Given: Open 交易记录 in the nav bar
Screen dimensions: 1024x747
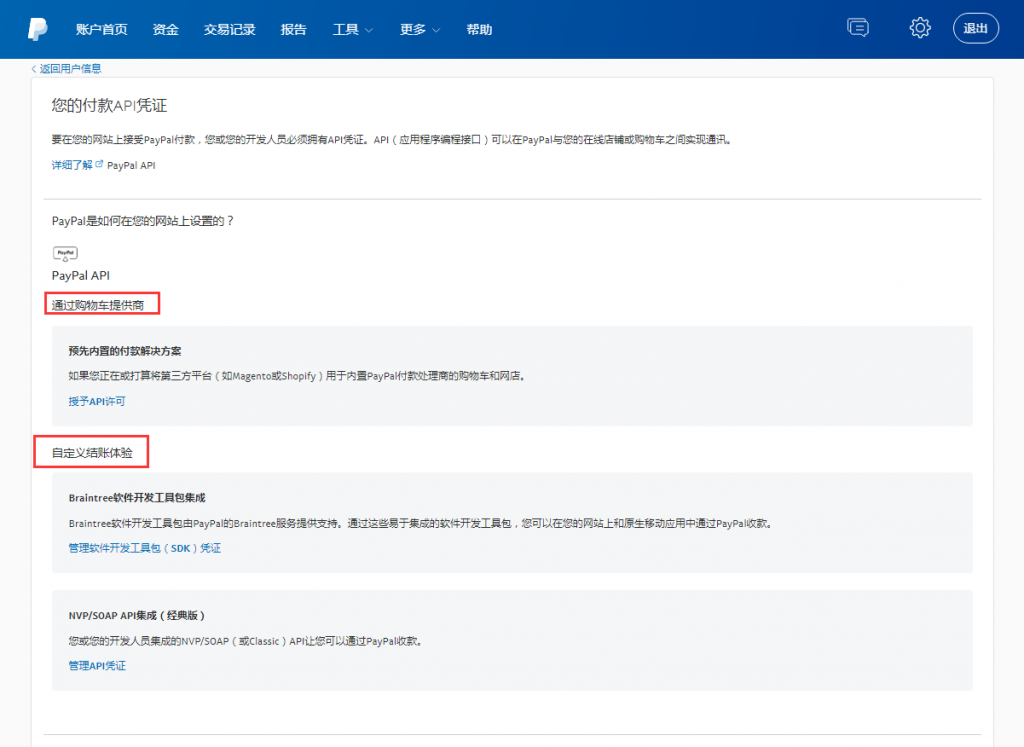Looking at the screenshot, I should point(229,29).
